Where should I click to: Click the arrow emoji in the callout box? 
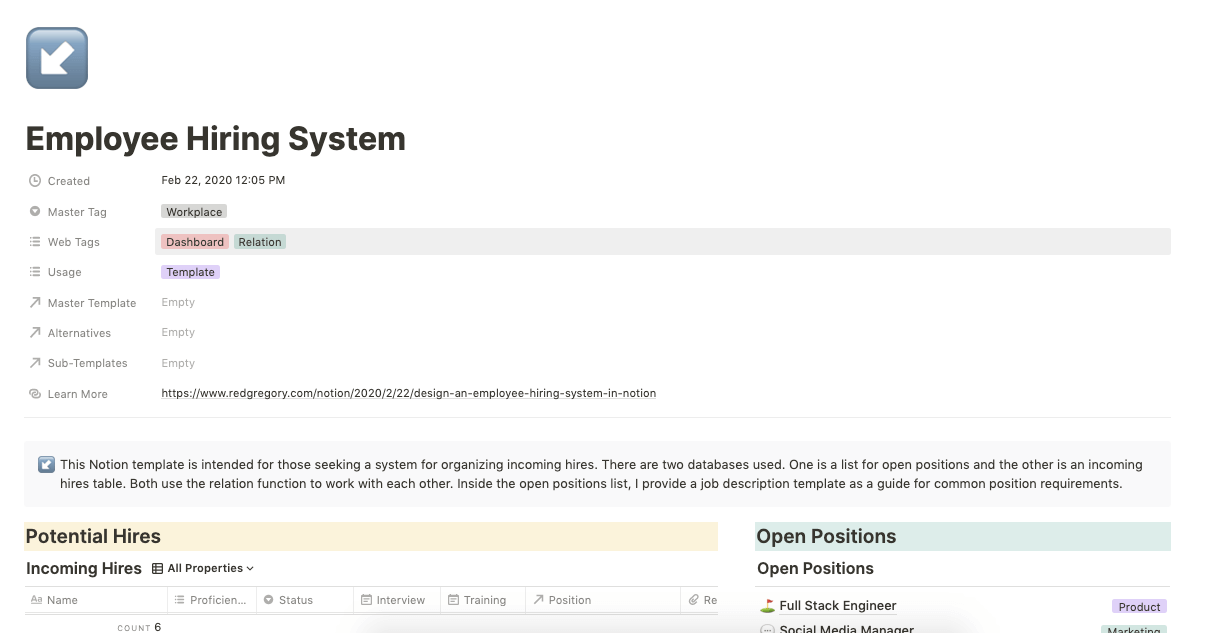coord(45,463)
